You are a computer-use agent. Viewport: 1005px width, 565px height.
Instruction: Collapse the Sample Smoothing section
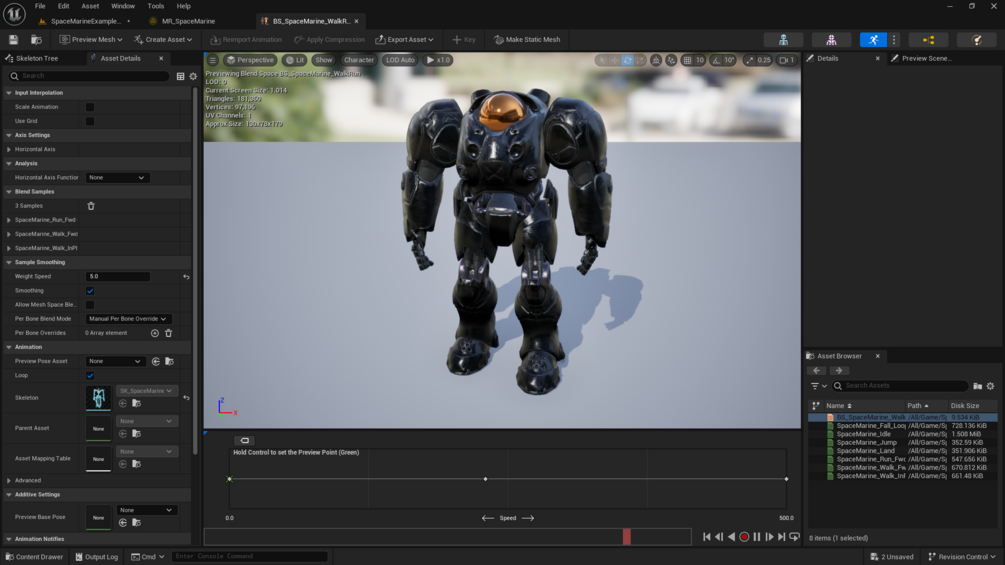coord(9,263)
